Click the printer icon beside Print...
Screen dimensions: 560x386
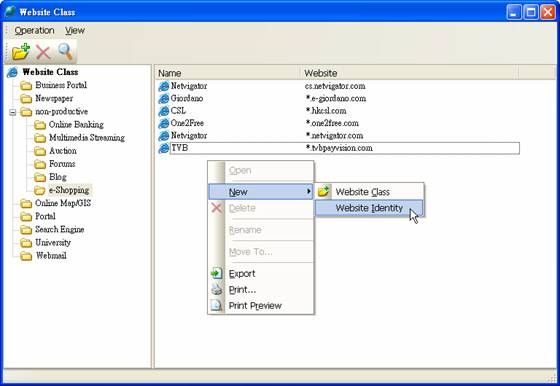point(216,289)
